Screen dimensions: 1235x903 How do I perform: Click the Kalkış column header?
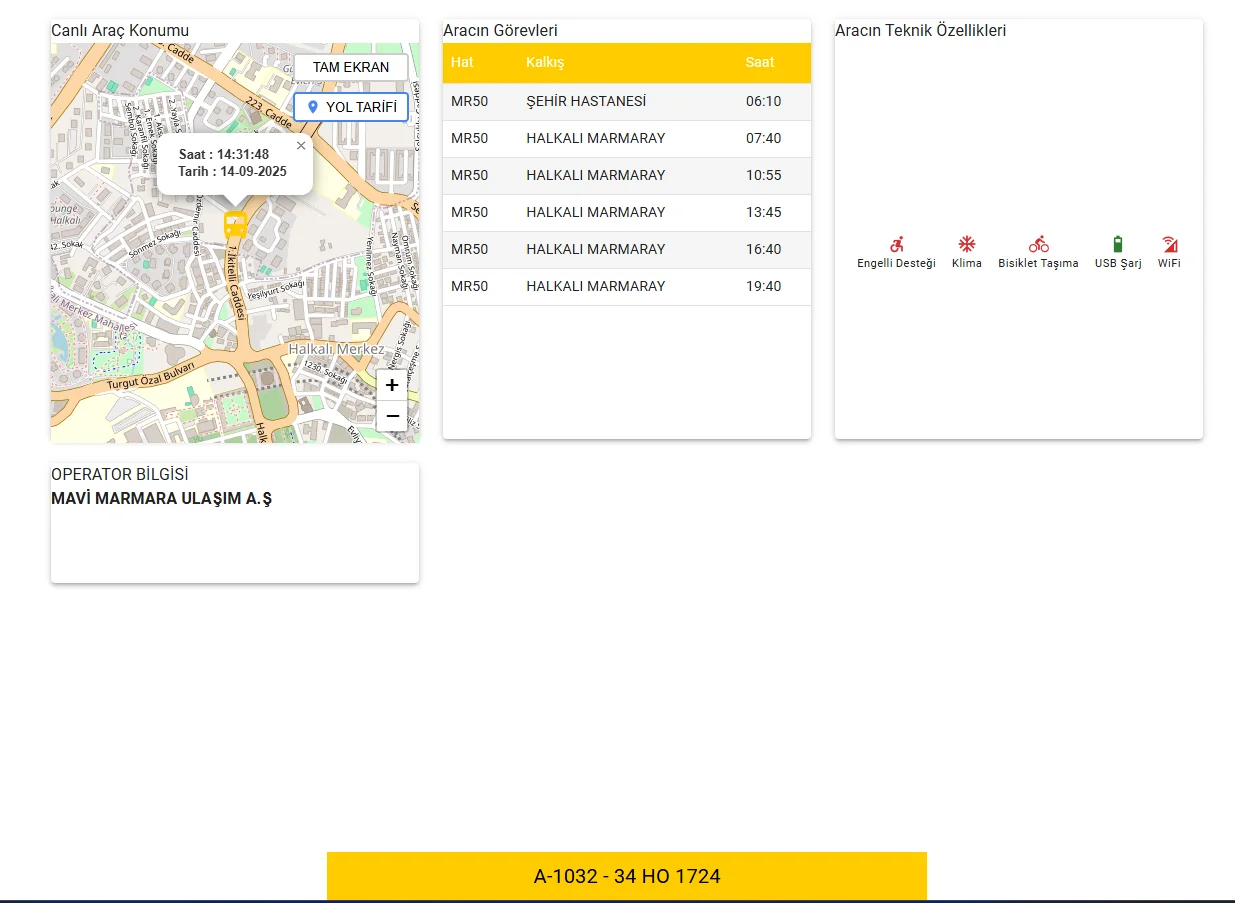click(x=545, y=62)
